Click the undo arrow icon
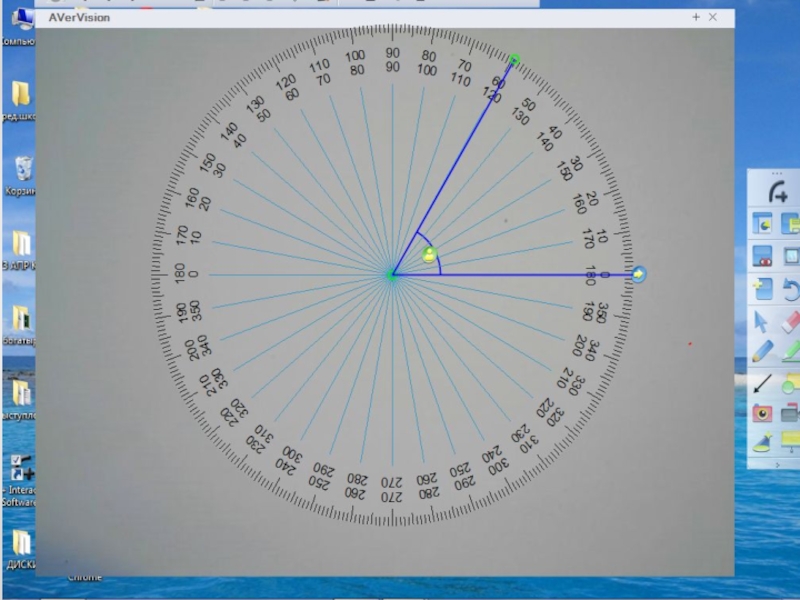Image resolution: width=800 pixels, height=600 pixels. tap(789, 290)
